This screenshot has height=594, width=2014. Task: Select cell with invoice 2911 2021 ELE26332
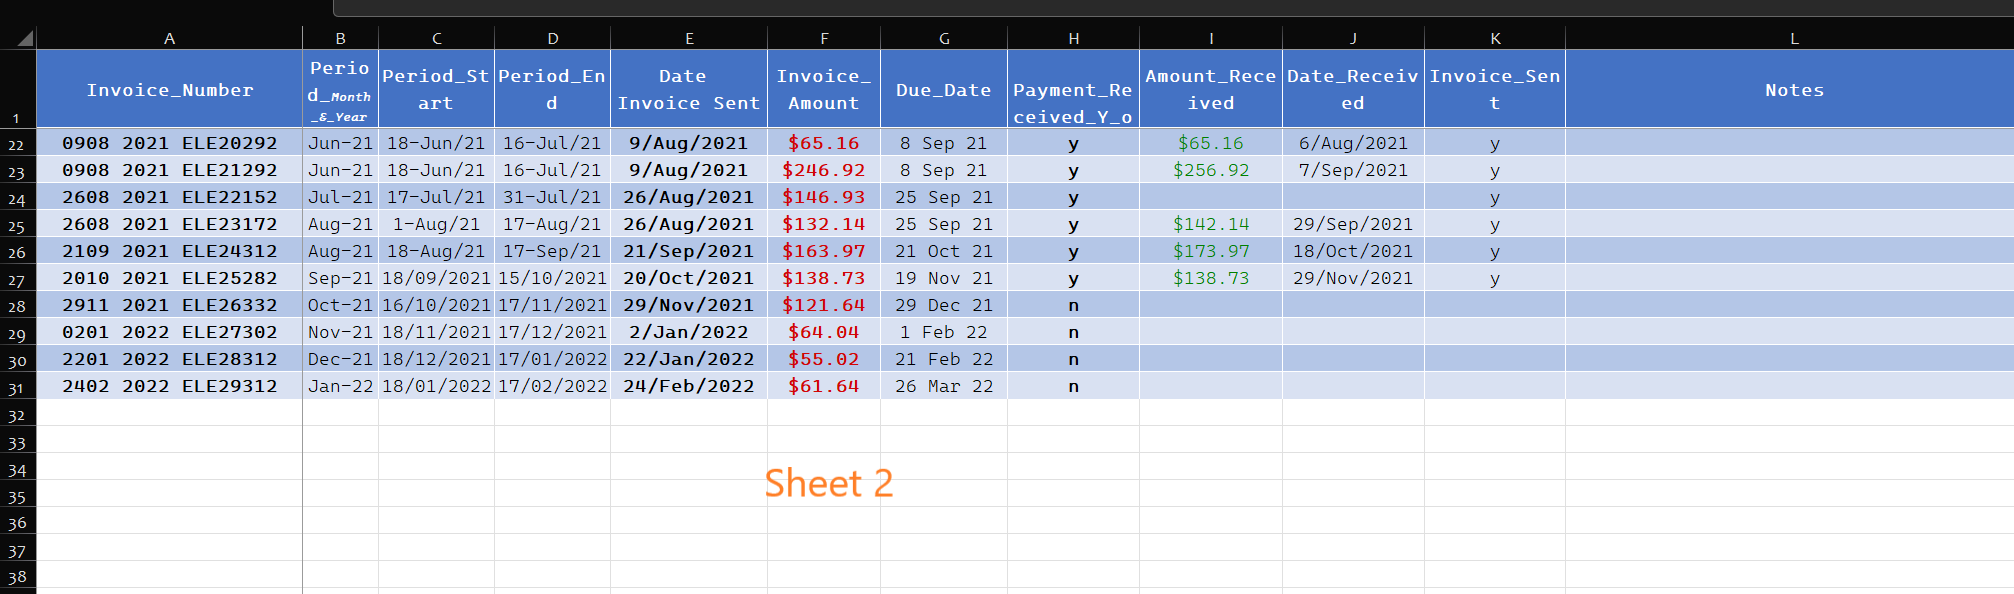pos(169,305)
